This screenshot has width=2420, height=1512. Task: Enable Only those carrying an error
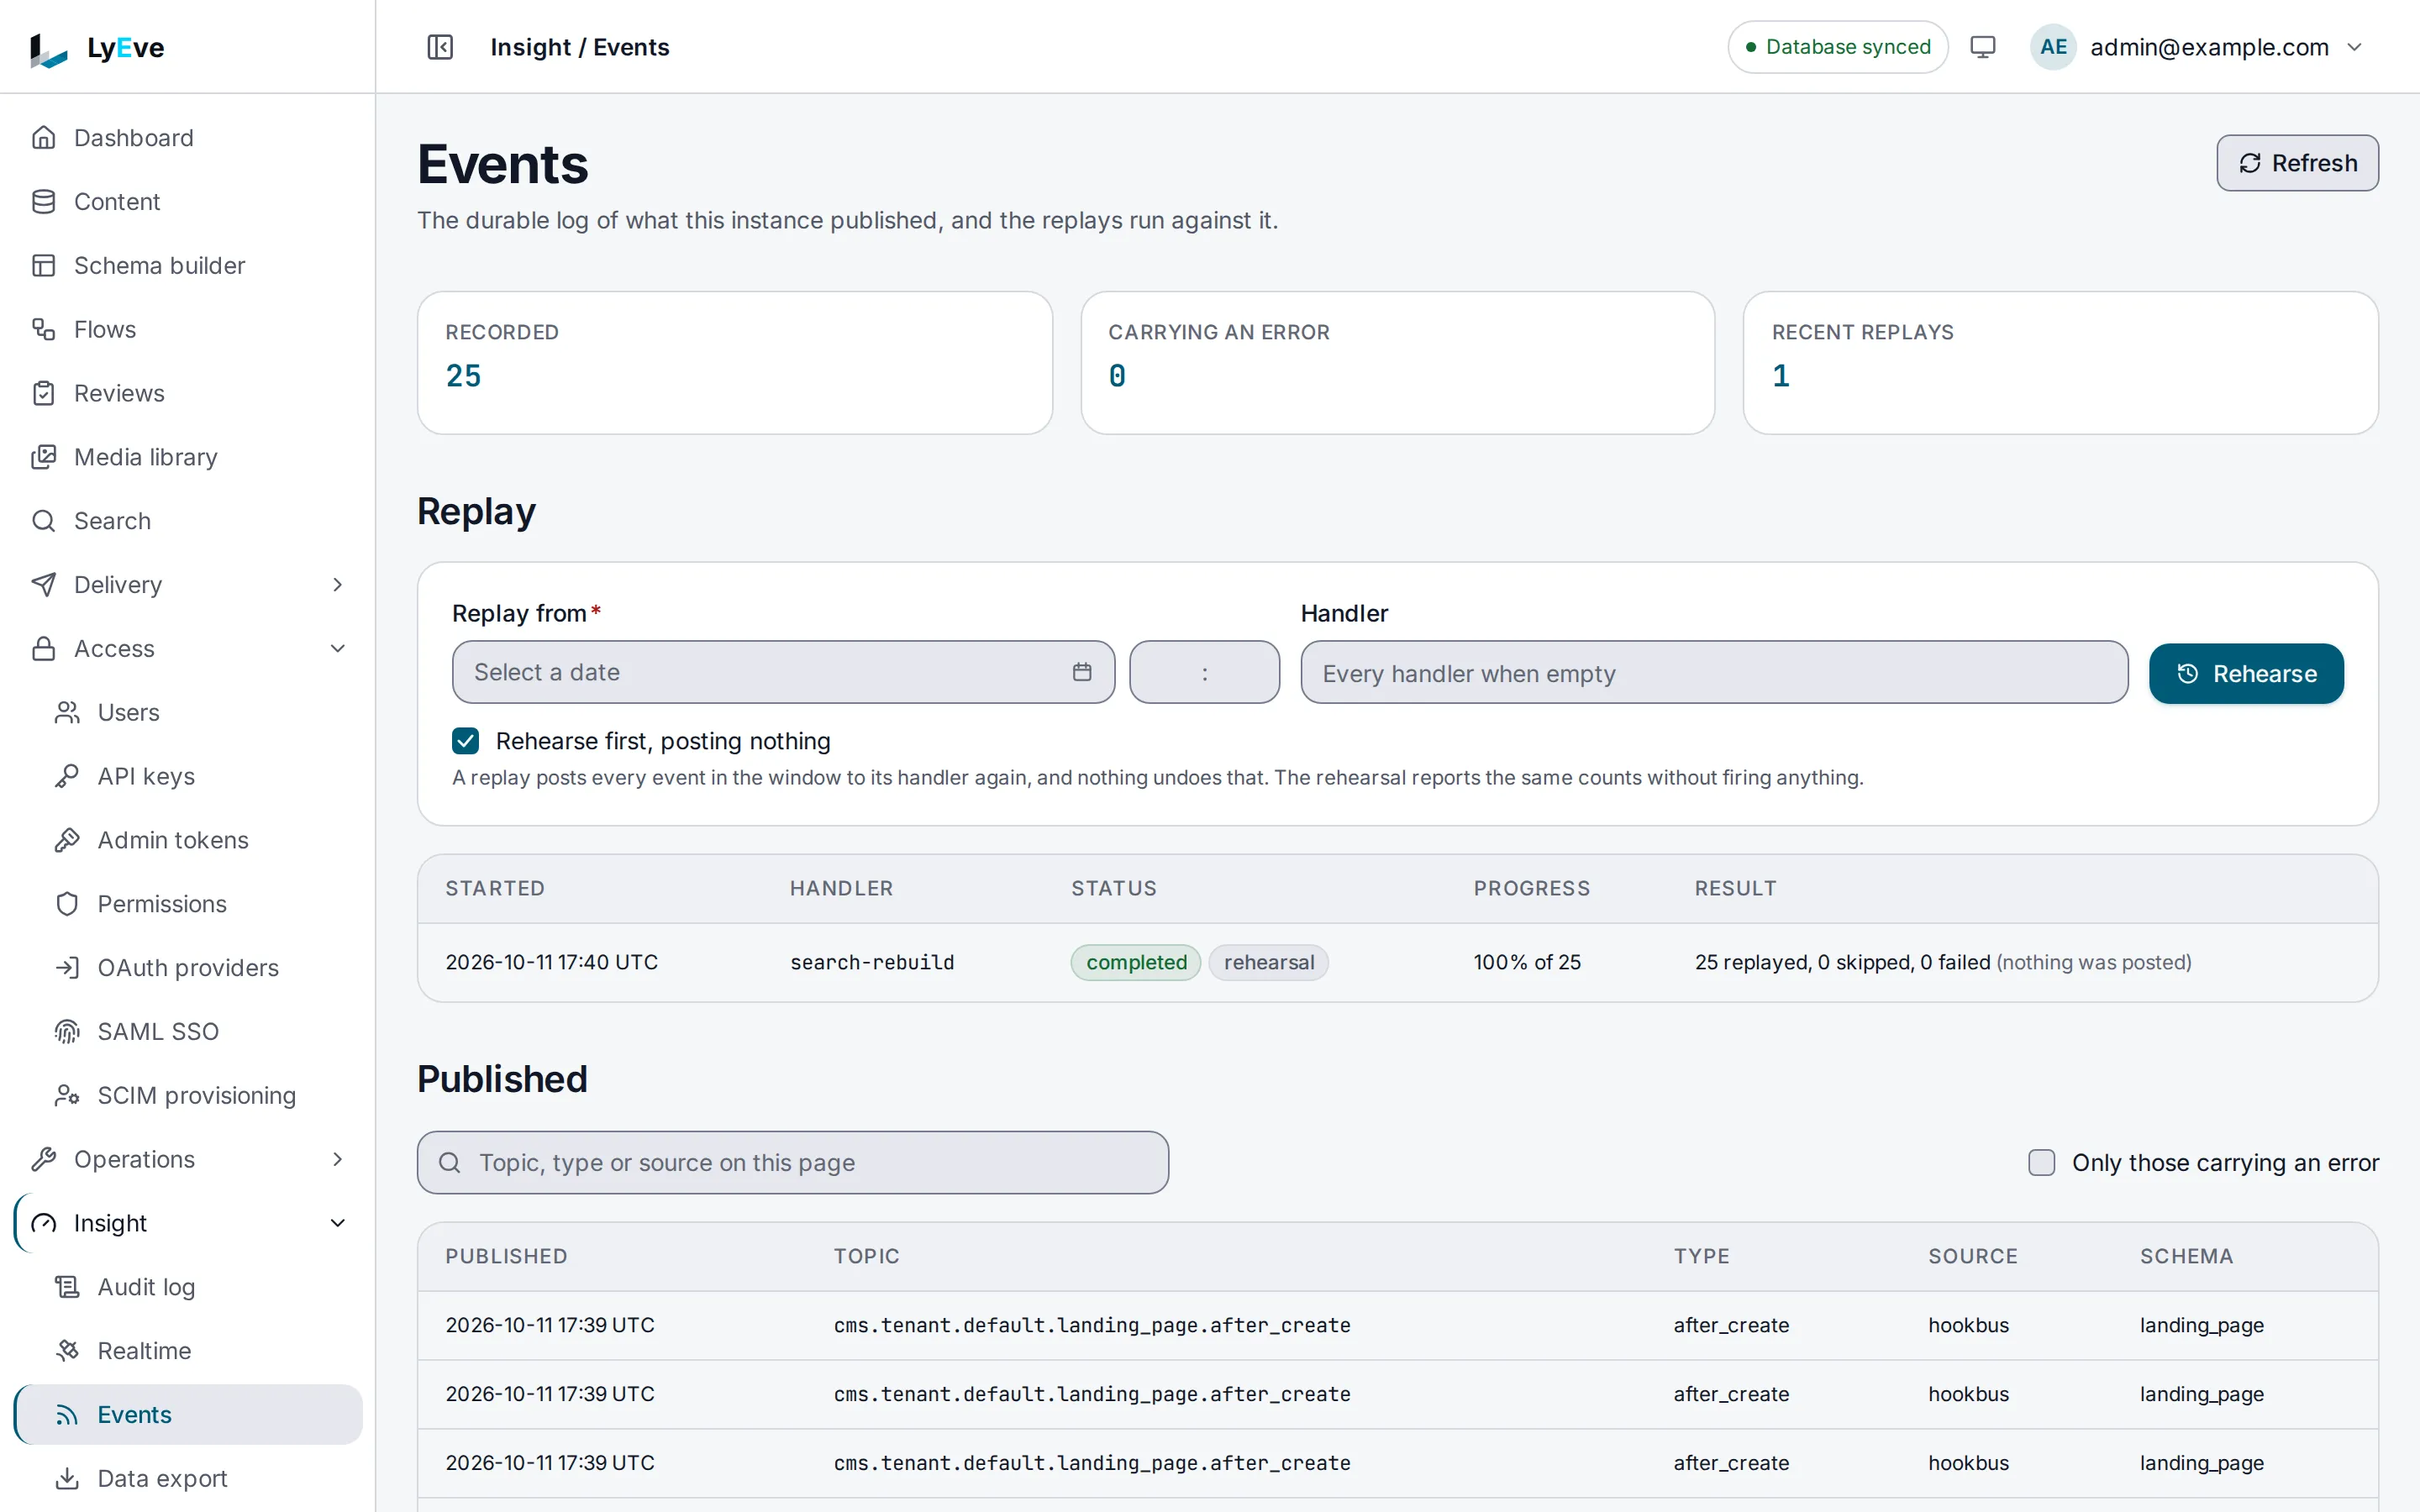tap(2041, 1162)
